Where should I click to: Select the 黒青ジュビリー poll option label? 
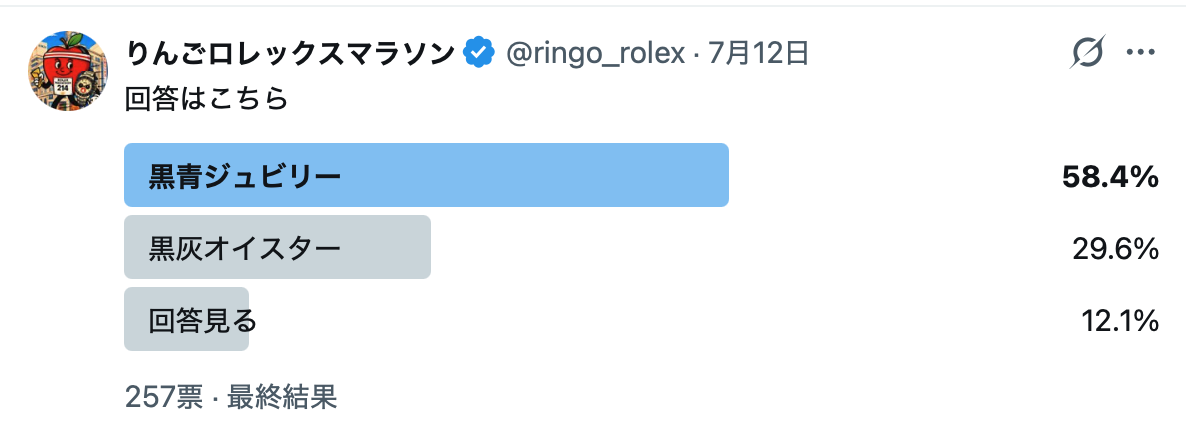244,176
